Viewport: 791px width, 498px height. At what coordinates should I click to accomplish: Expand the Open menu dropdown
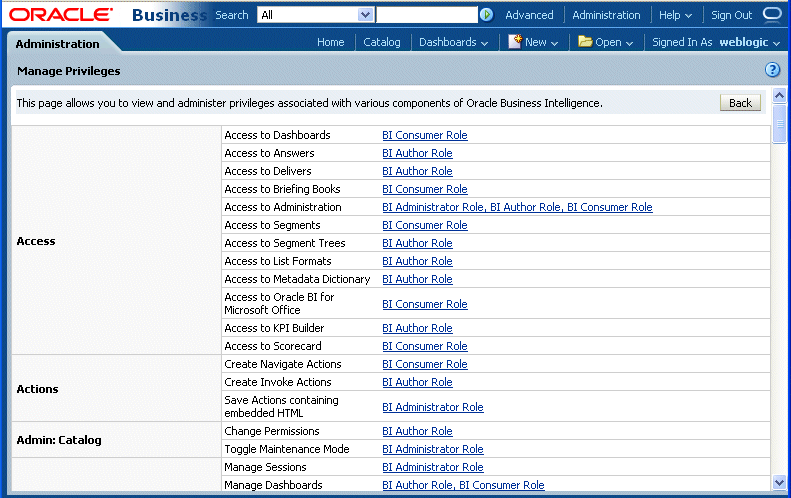[x=614, y=42]
